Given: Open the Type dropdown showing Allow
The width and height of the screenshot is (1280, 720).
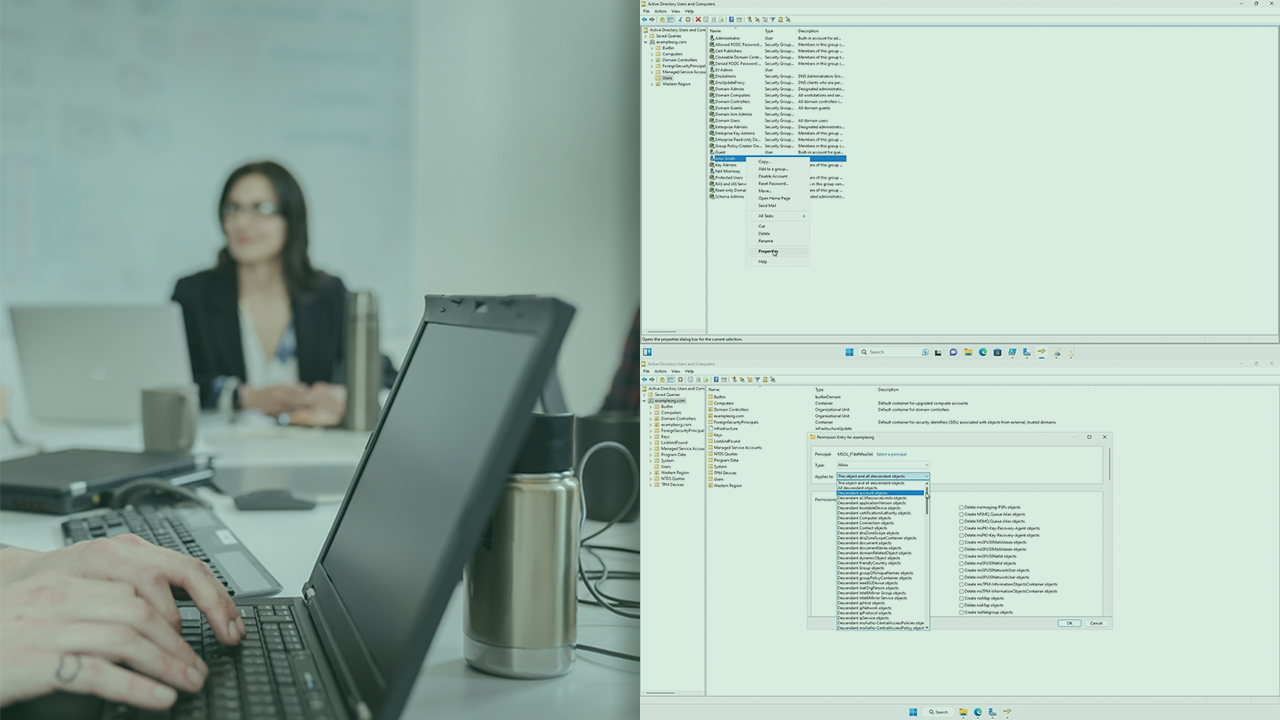Looking at the screenshot, I should [883, 465].
